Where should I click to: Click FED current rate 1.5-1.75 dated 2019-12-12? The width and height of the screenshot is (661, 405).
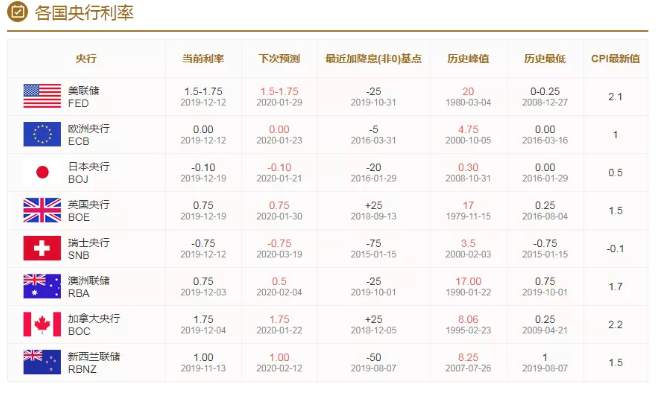pyautogui.click(x=203, y=97)
